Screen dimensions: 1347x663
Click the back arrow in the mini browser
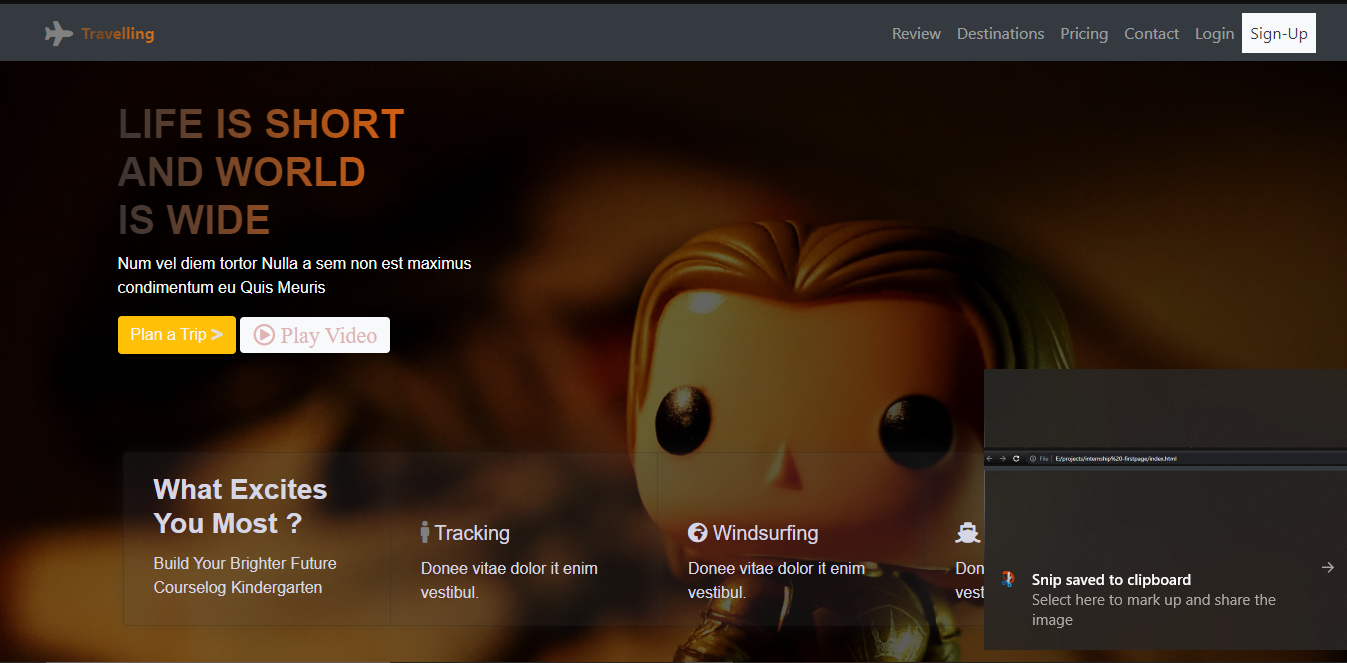coord(988,458)
